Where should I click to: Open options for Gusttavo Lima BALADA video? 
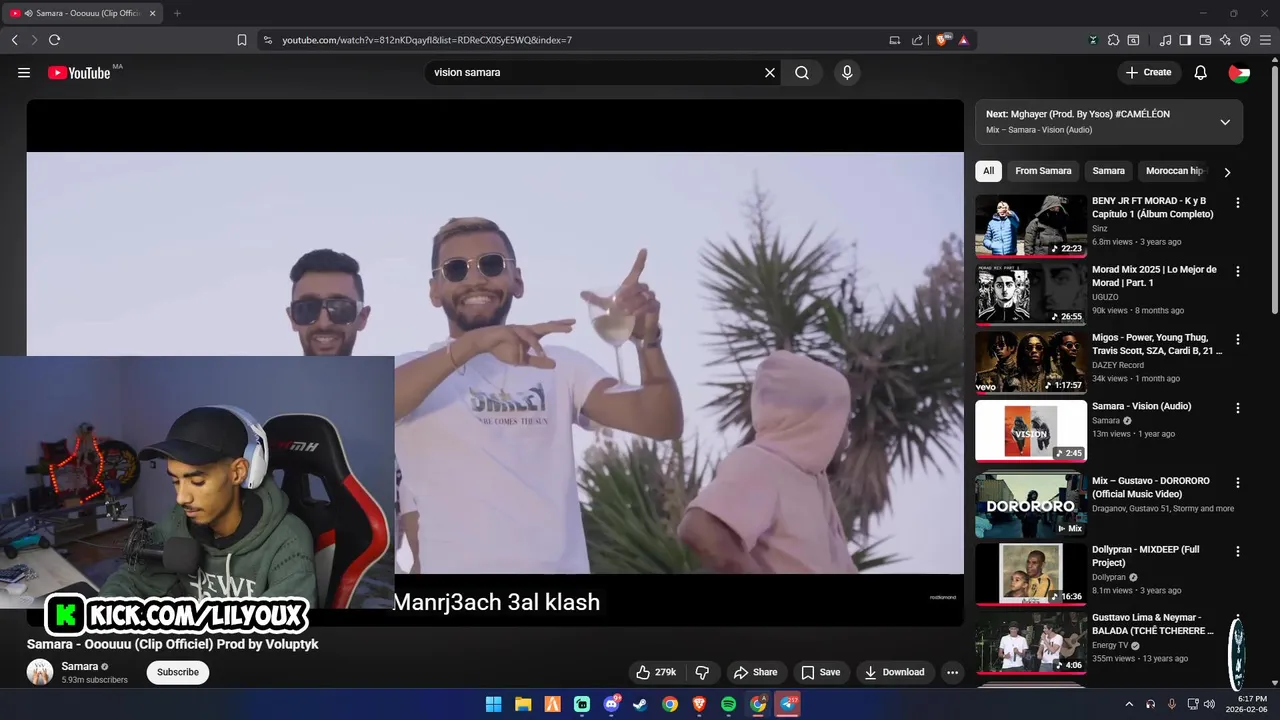pos(1238,620)
